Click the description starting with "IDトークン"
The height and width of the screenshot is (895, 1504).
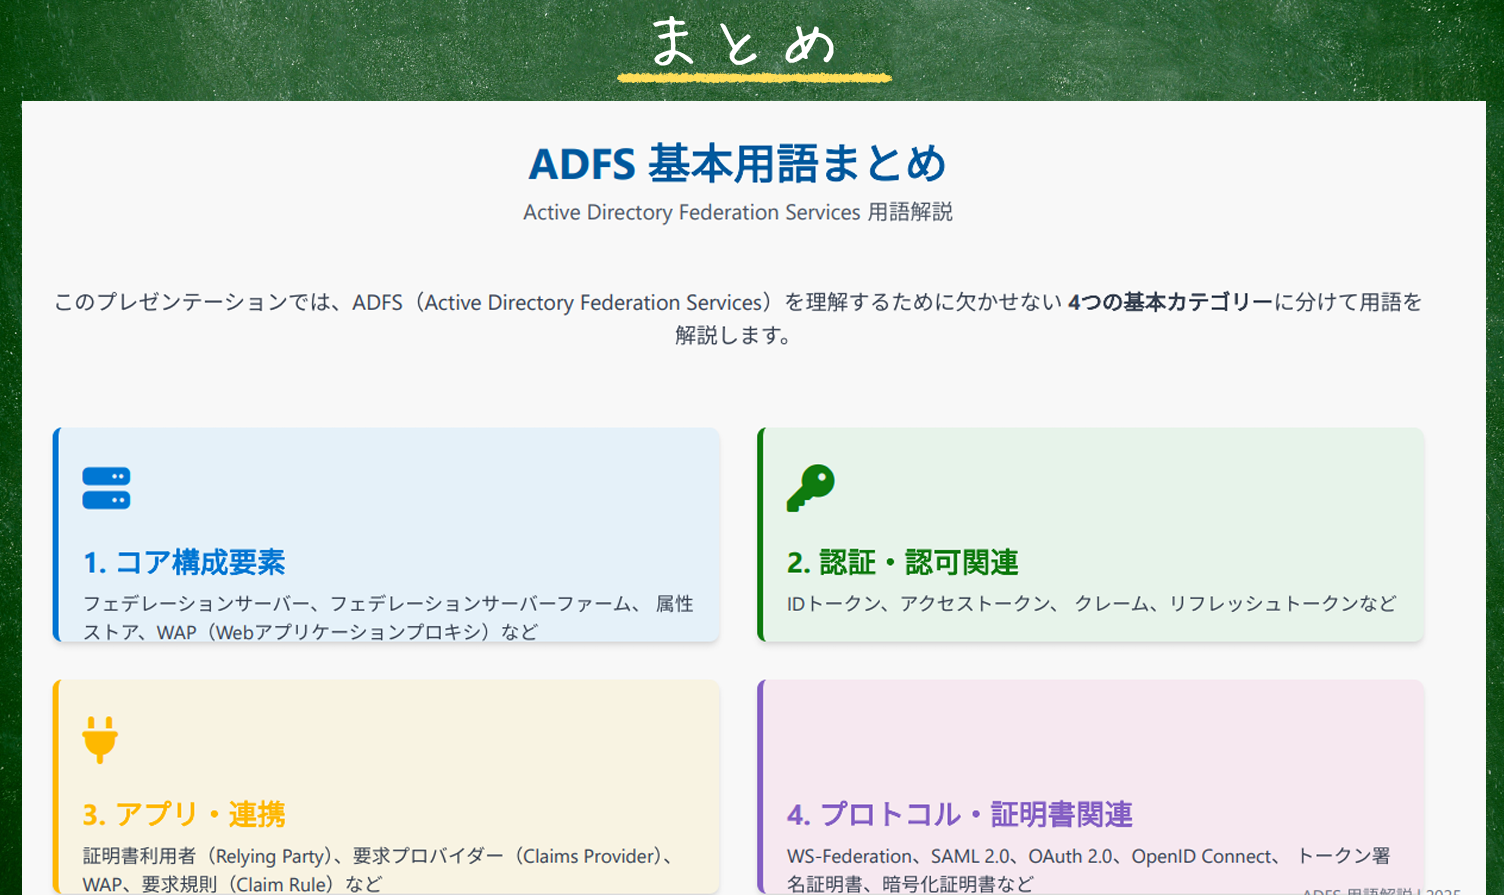(1091, 603)
